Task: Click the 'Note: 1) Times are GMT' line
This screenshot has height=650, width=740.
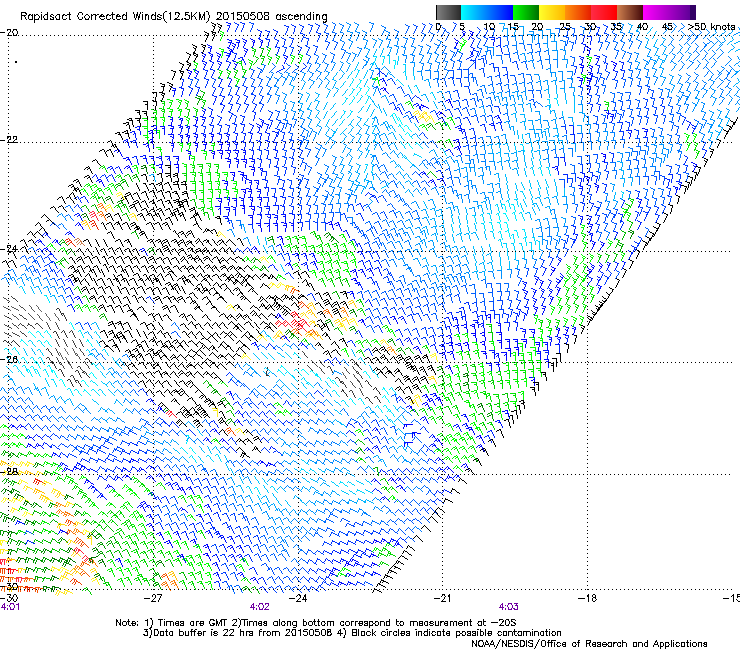Action: coord(316,623)
